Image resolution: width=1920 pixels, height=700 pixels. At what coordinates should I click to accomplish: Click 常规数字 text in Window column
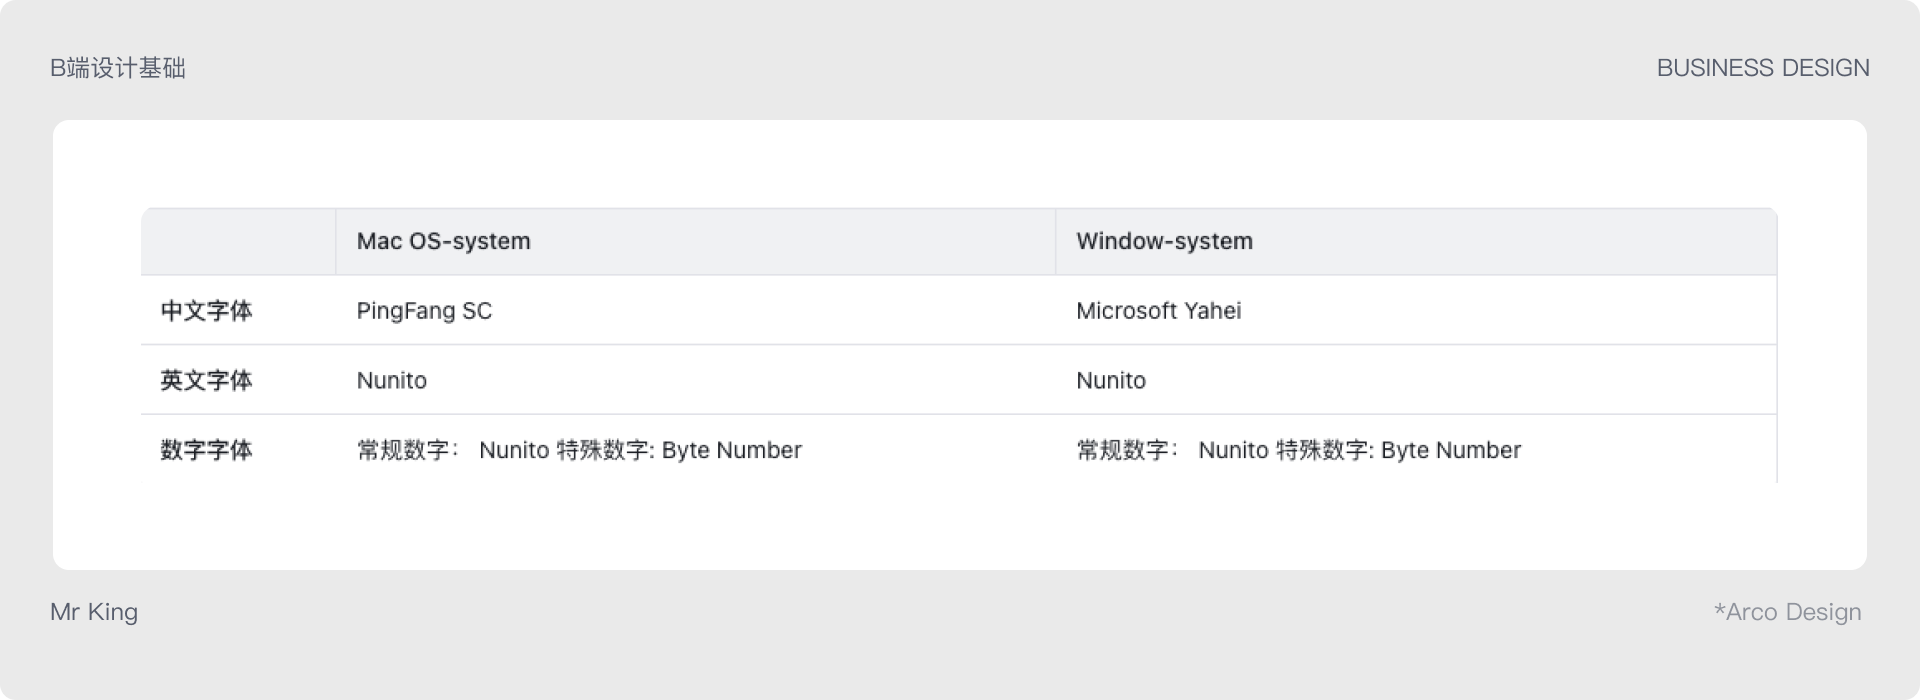[1123, 450]
